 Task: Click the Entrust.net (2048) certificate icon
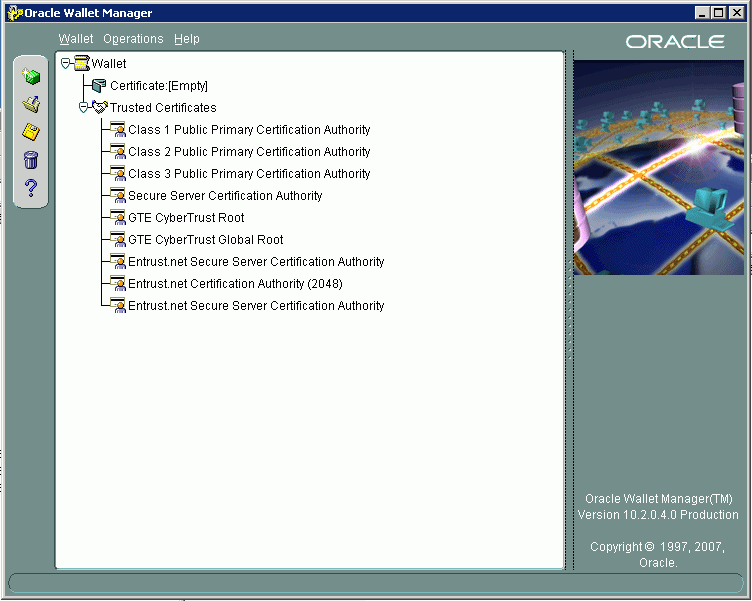tap(118, 283)
